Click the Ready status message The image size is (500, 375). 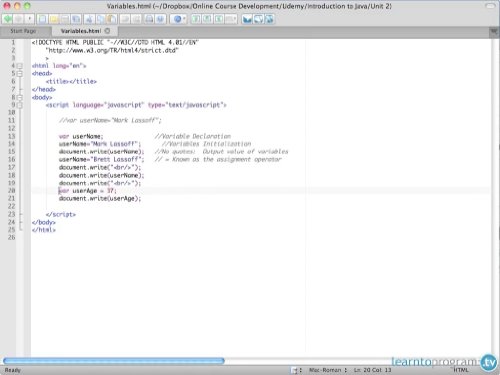[13, 370]
